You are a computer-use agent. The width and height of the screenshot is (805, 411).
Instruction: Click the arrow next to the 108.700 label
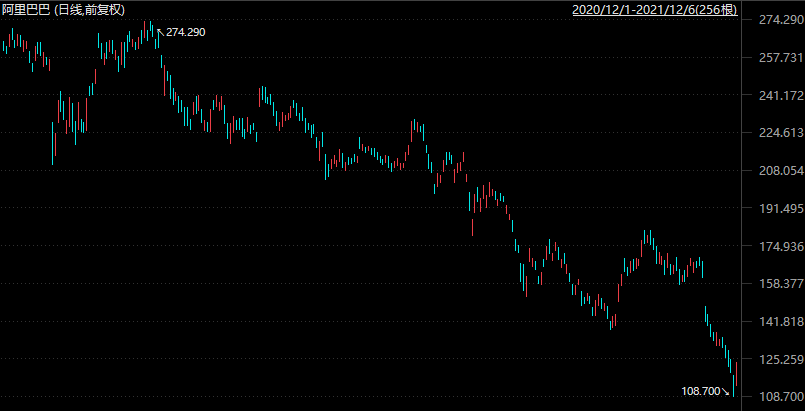727,393
